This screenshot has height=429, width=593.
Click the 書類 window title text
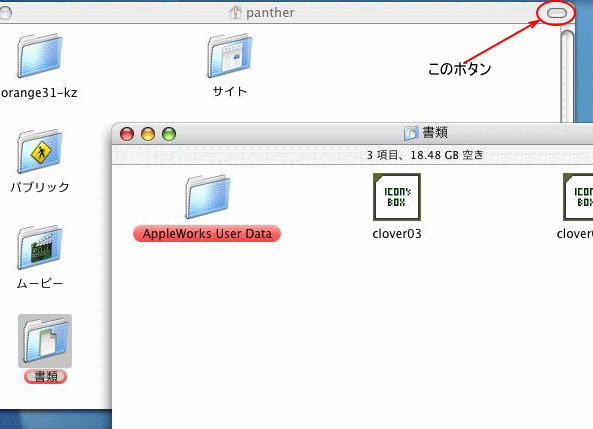tap(435, 133)
